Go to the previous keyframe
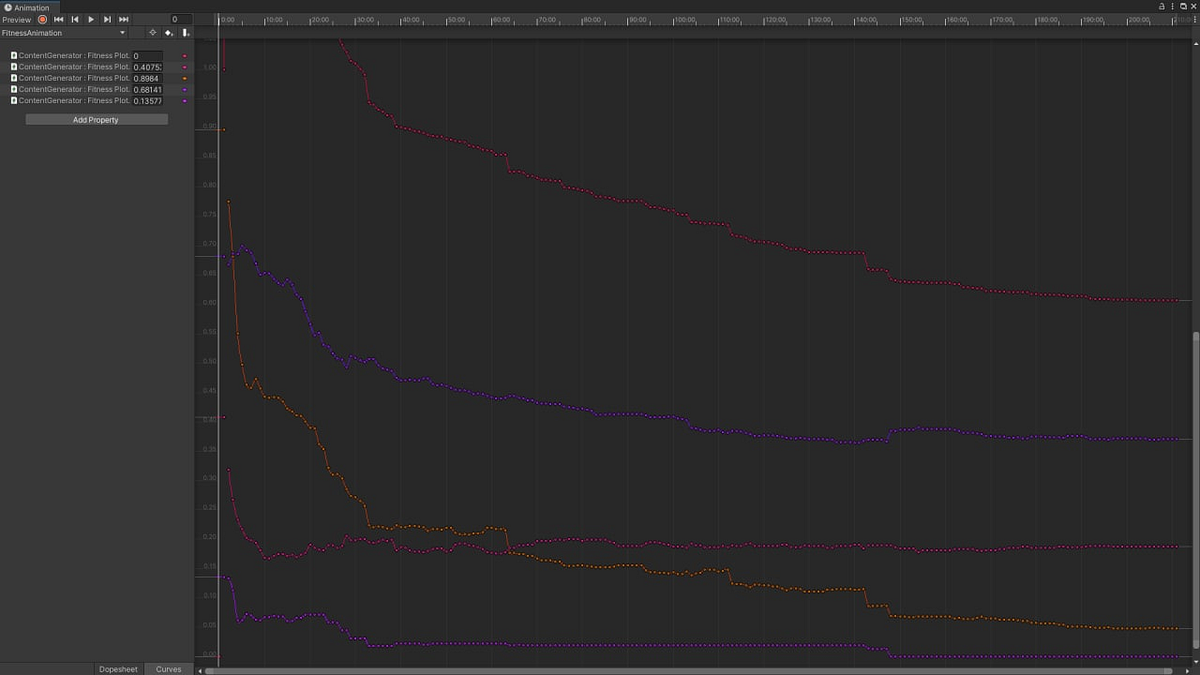 point(74,19)
